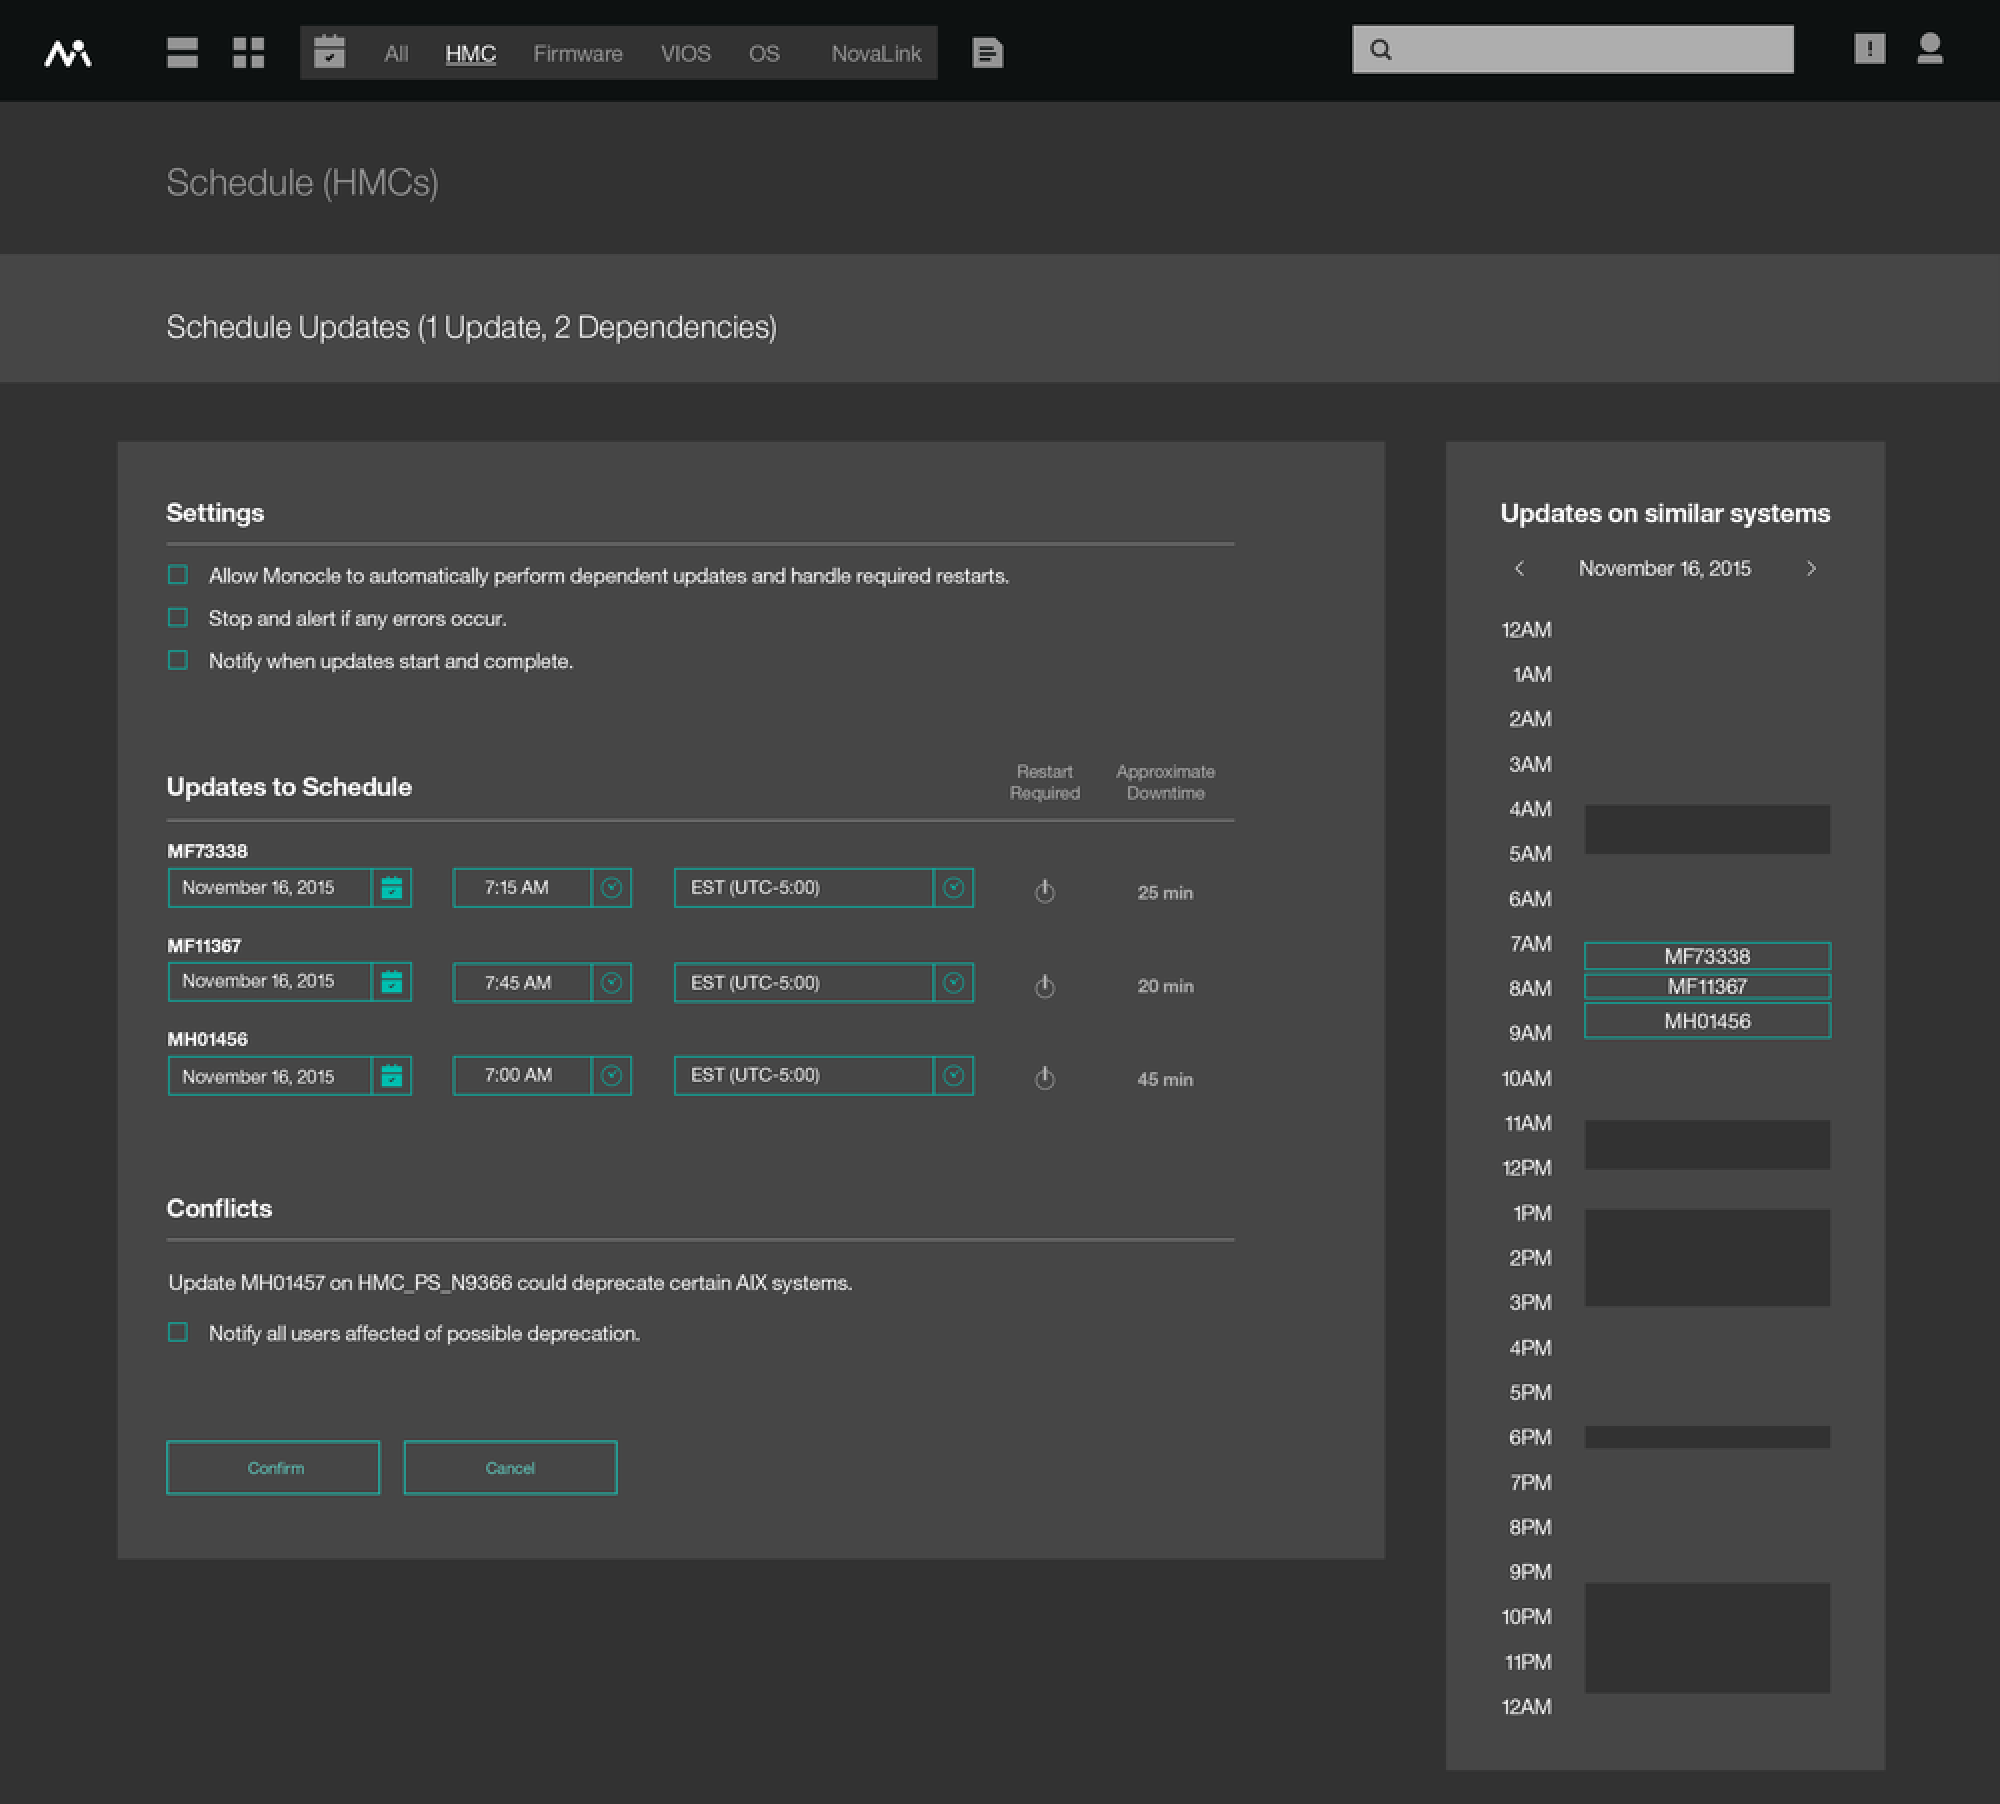The width and height of the screenshot is (2000, 1804).
Task: Enable automatic dependent updates checkbox
Action: [178, 575]
